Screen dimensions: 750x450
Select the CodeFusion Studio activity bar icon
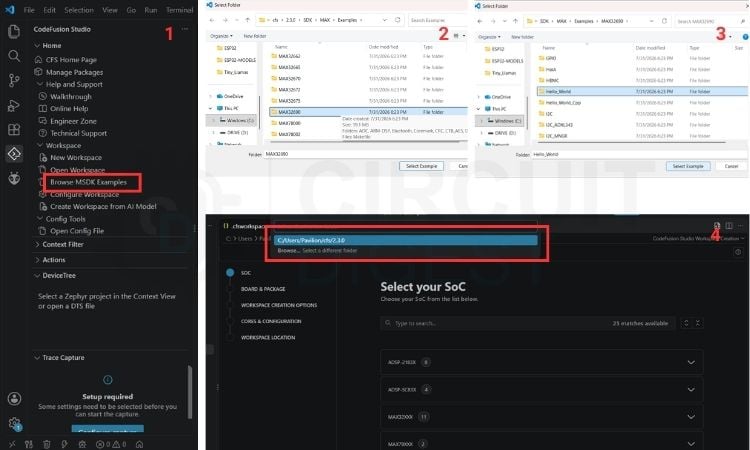point(14,154)
